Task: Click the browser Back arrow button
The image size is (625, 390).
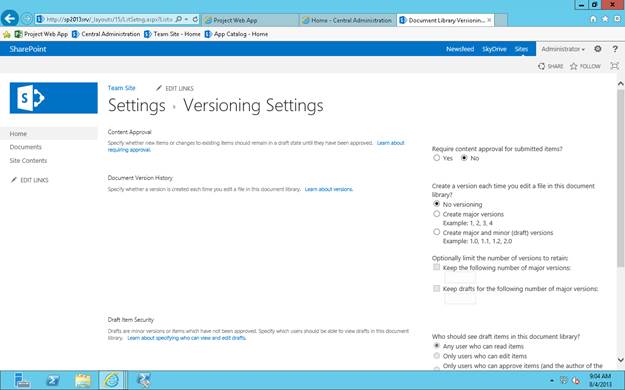Action: pos(10,18)
